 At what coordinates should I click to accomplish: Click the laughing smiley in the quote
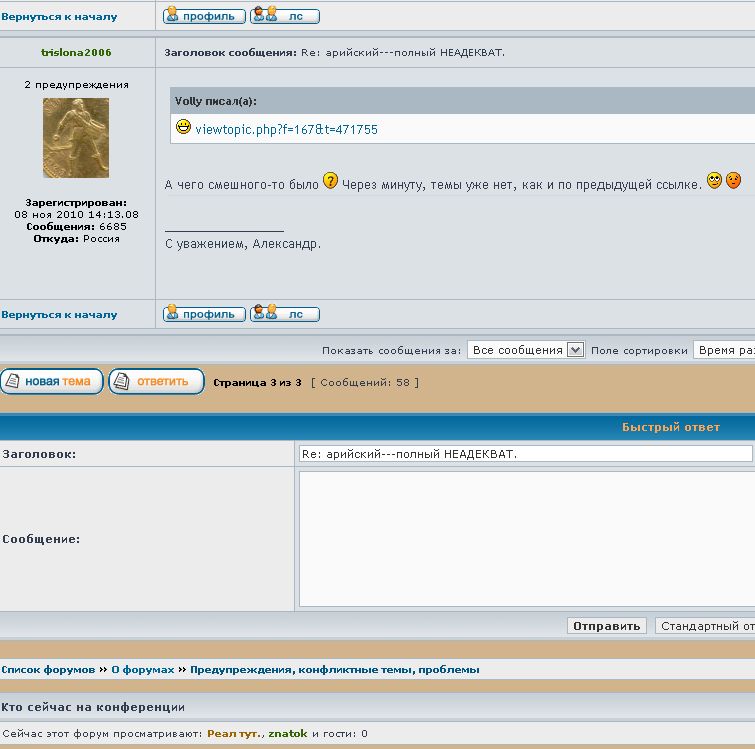click(x=183, y=128)
